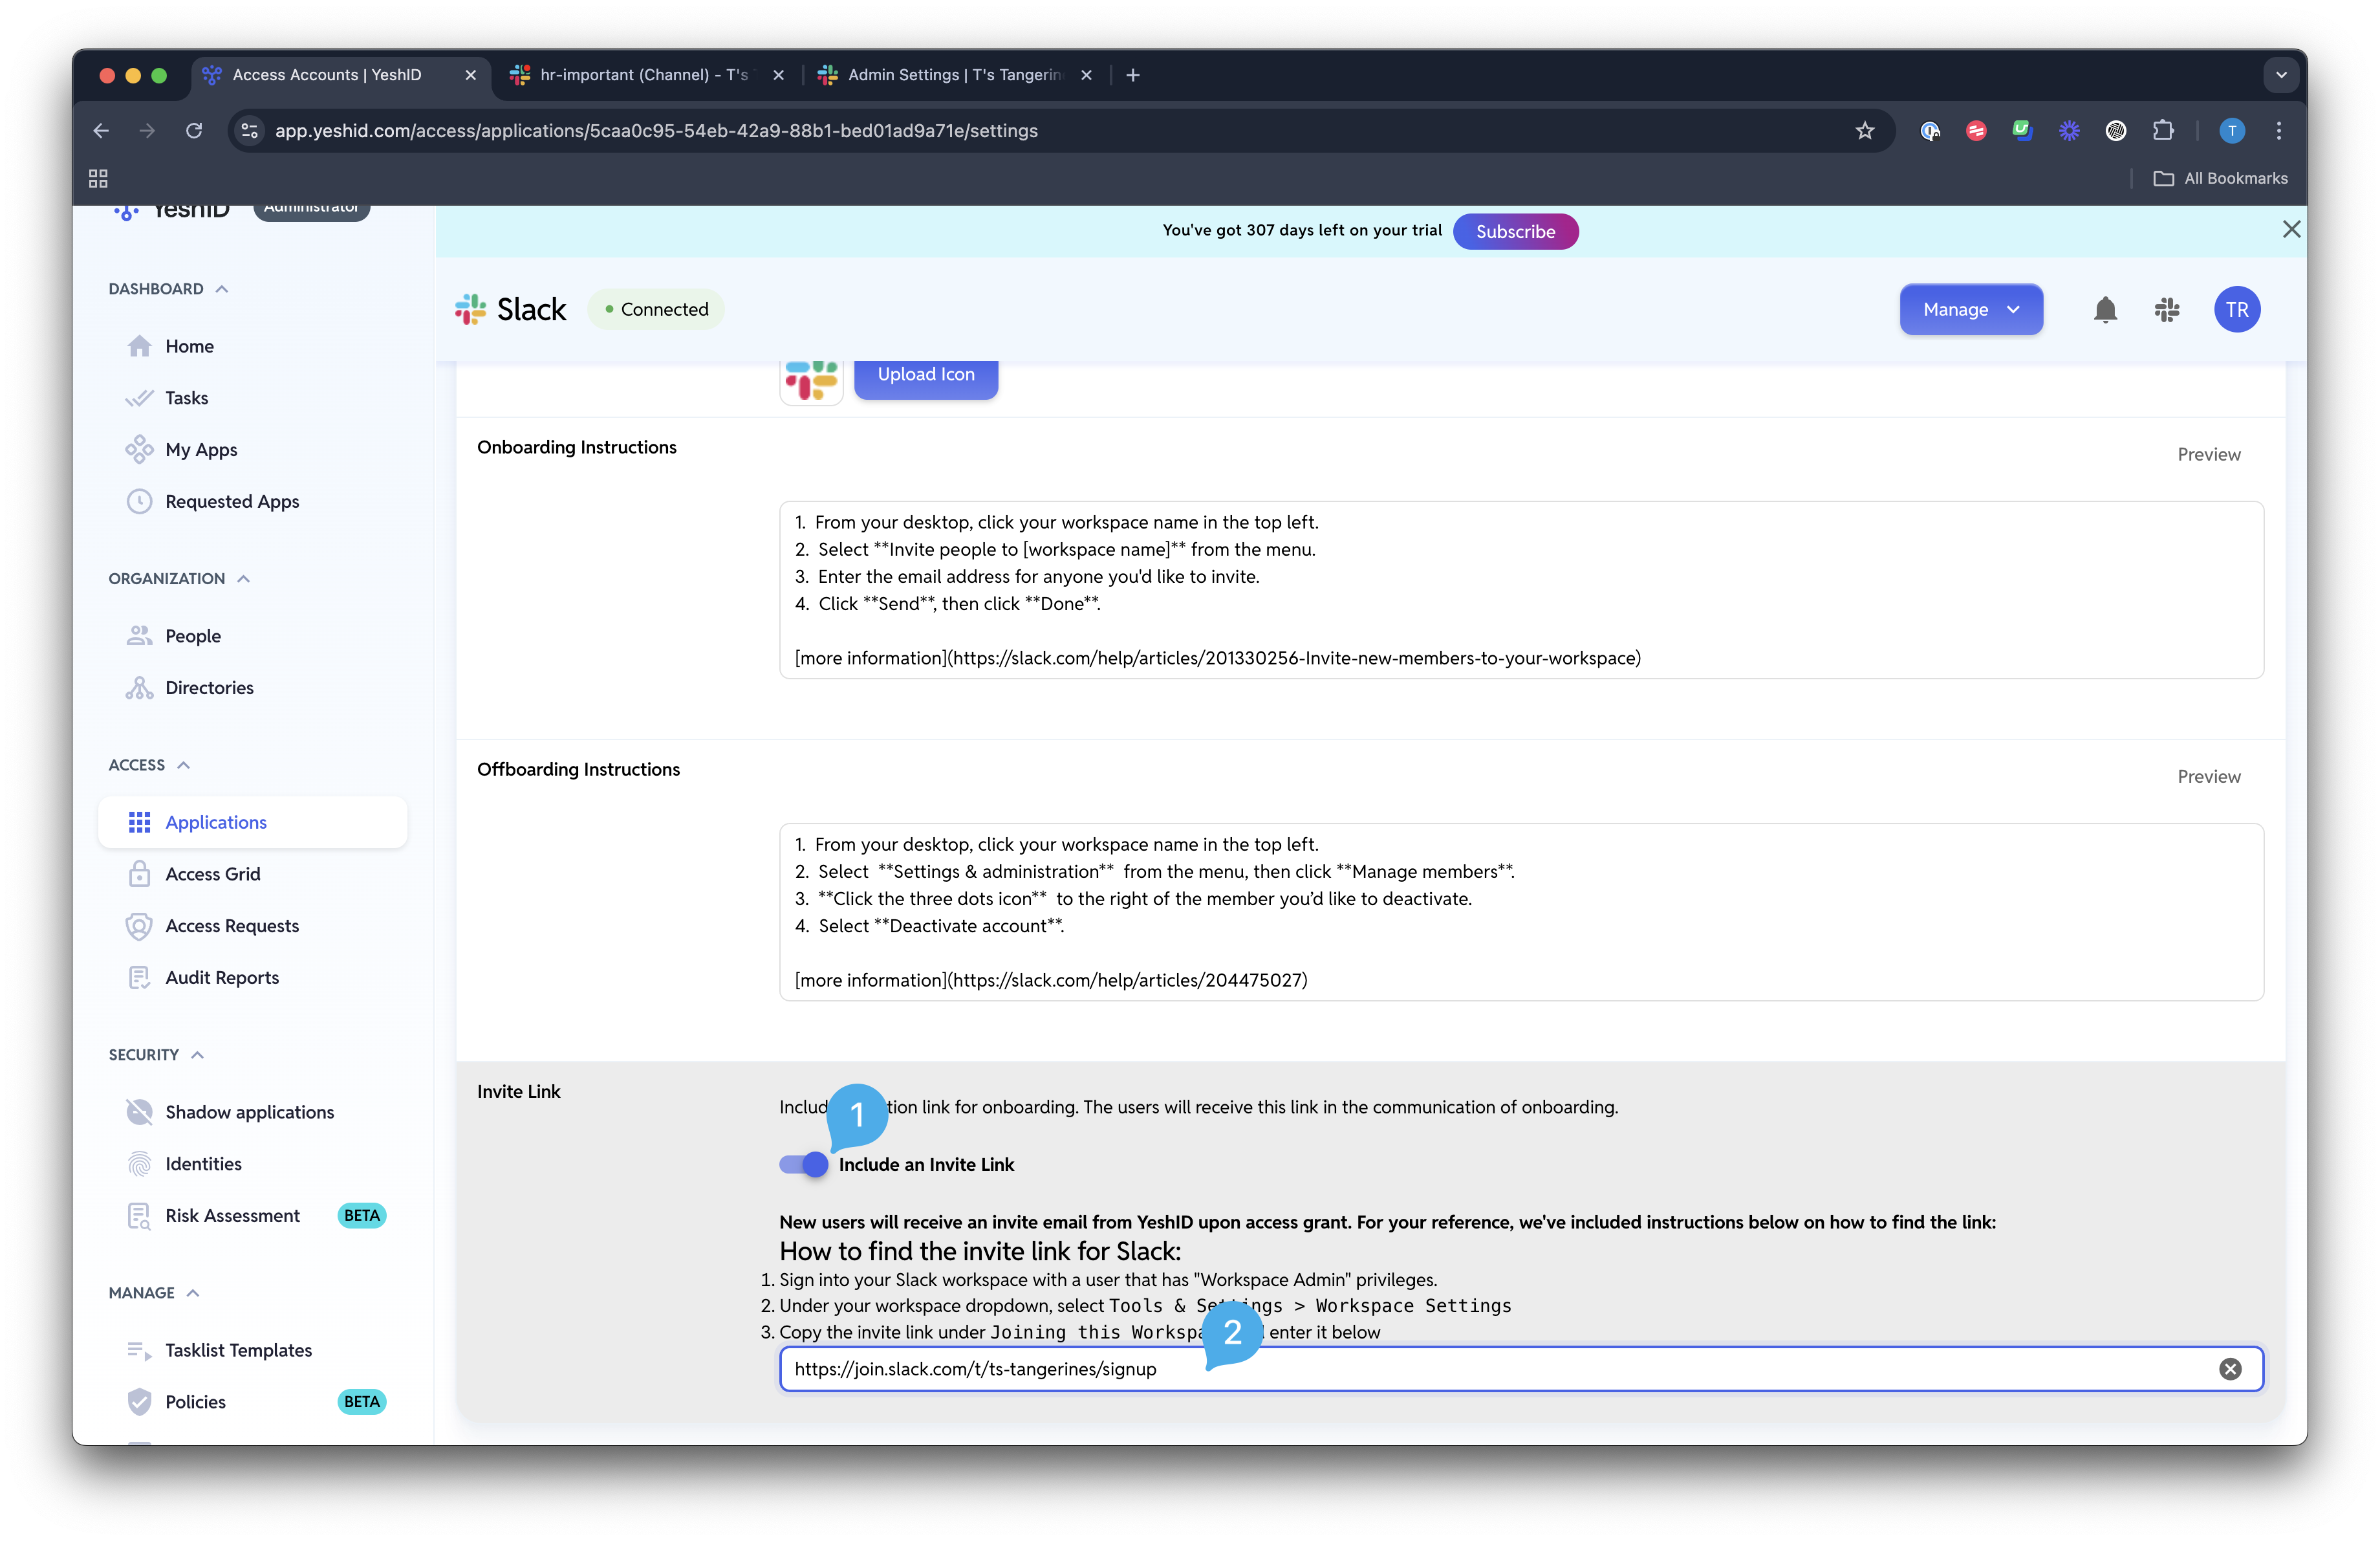Click into the Slack invite link field
The width and height of the screenshot is (2380, 1541).
tap(1500, 1369)
